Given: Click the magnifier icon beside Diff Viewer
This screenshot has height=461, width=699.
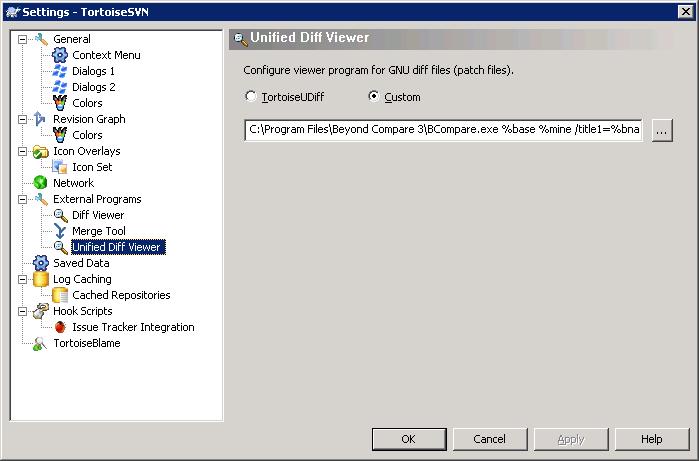Looking at the screenshot, I should [x=61, y=215].
